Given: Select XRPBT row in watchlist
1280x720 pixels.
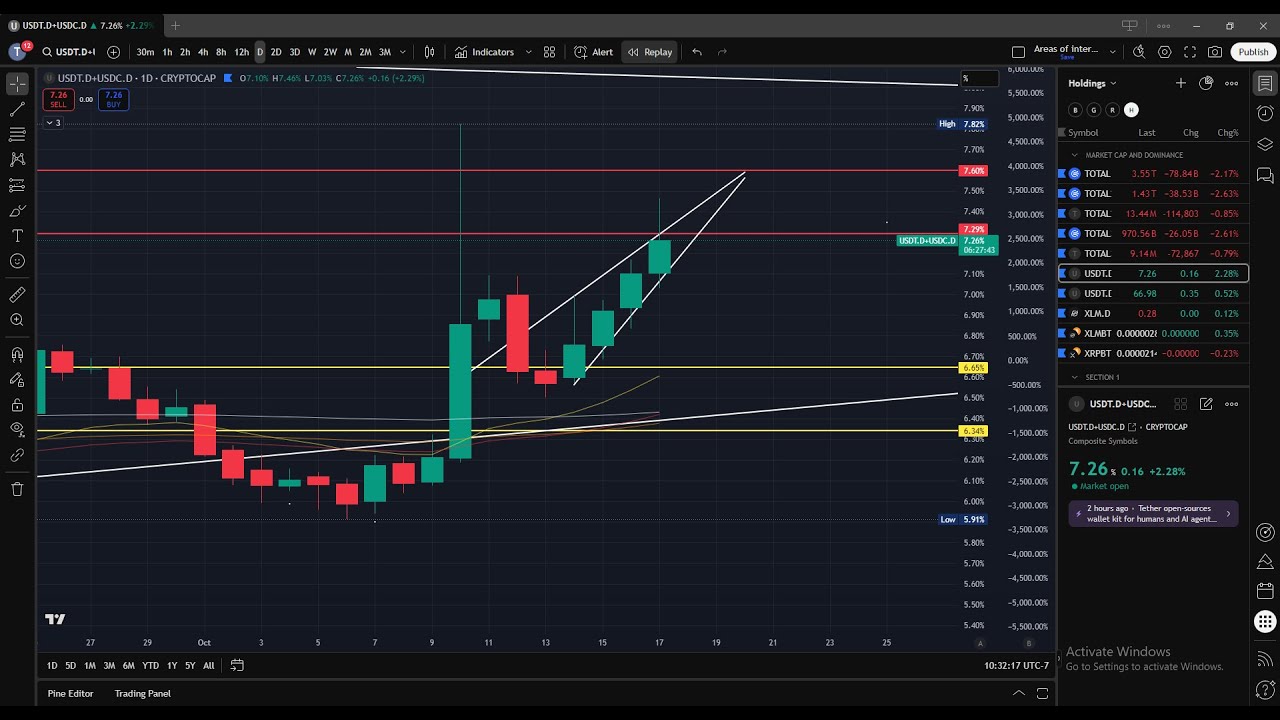Looking at the screenshot, I should [x=1153, y=353].
